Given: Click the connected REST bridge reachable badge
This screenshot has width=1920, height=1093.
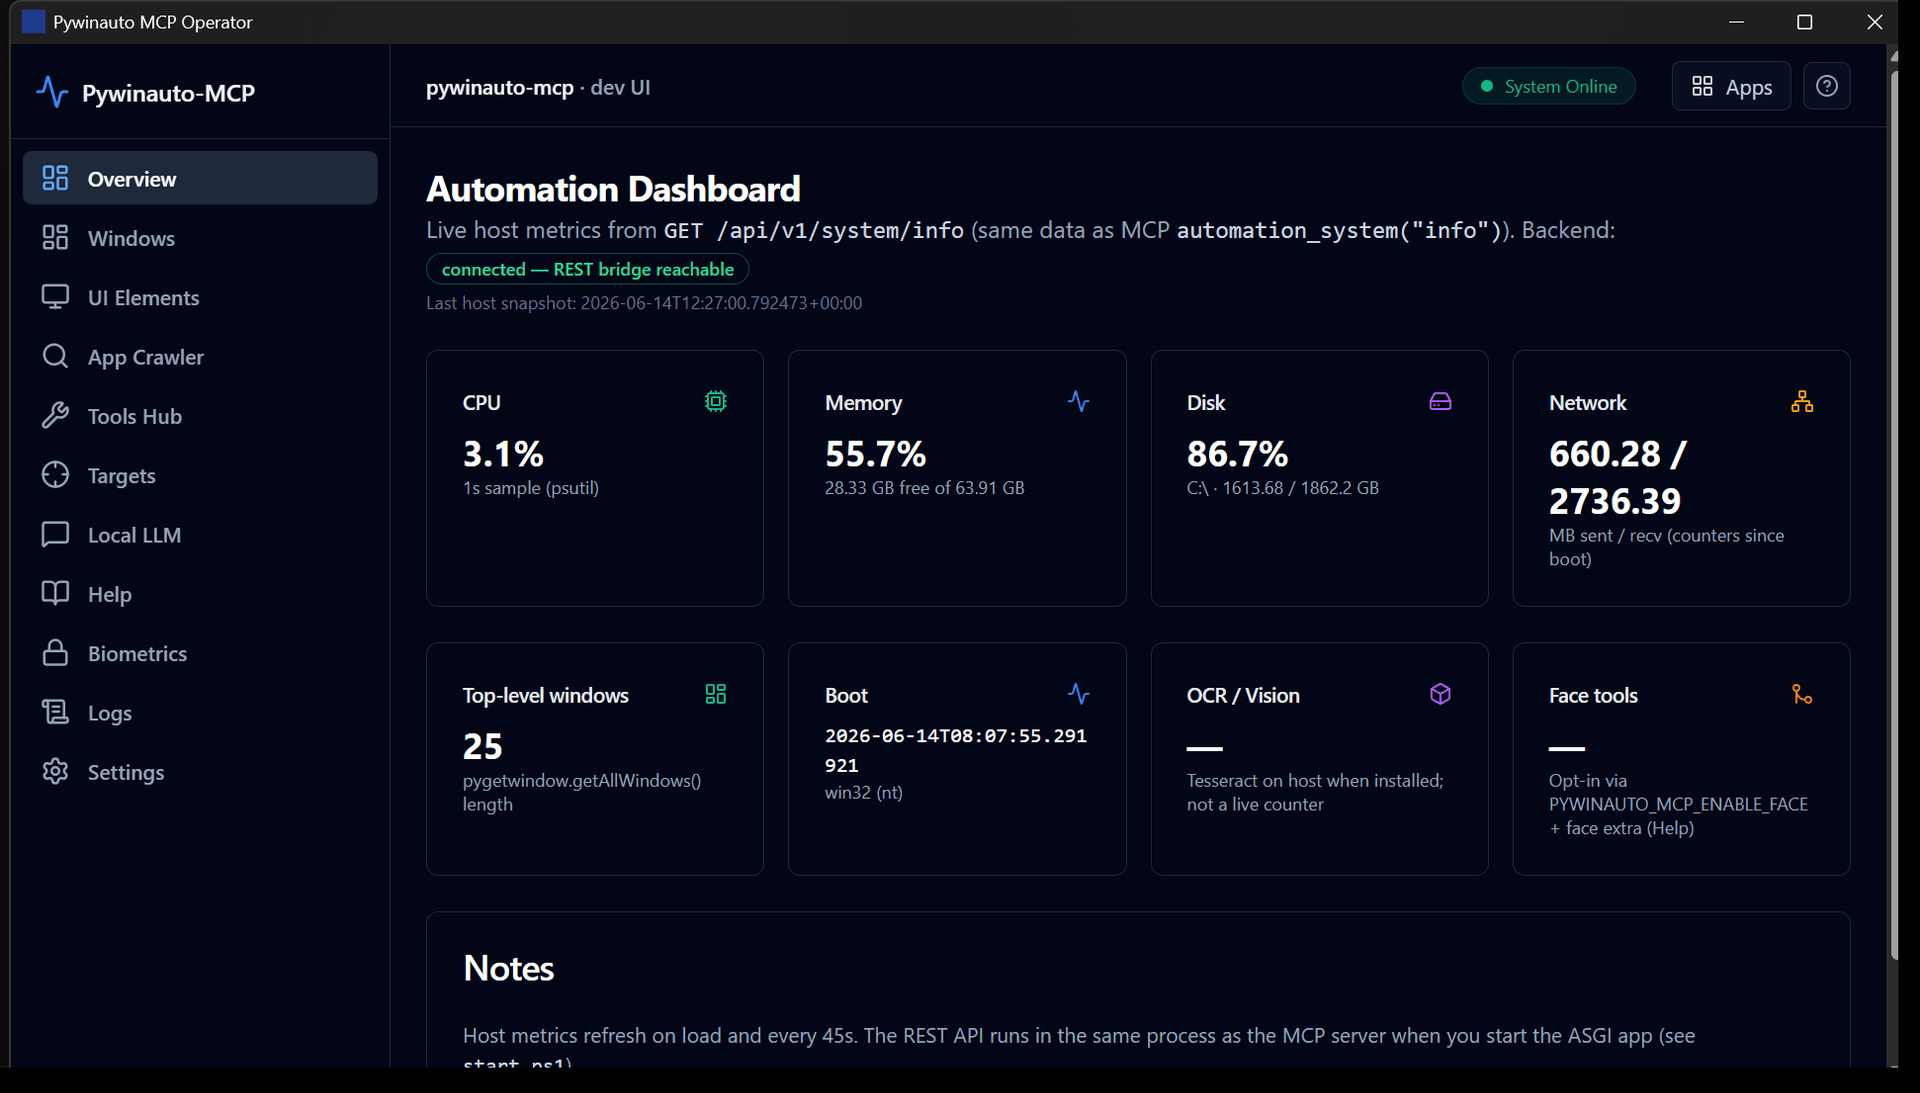Looking at the screenshot, I should (x=587, y=269).
